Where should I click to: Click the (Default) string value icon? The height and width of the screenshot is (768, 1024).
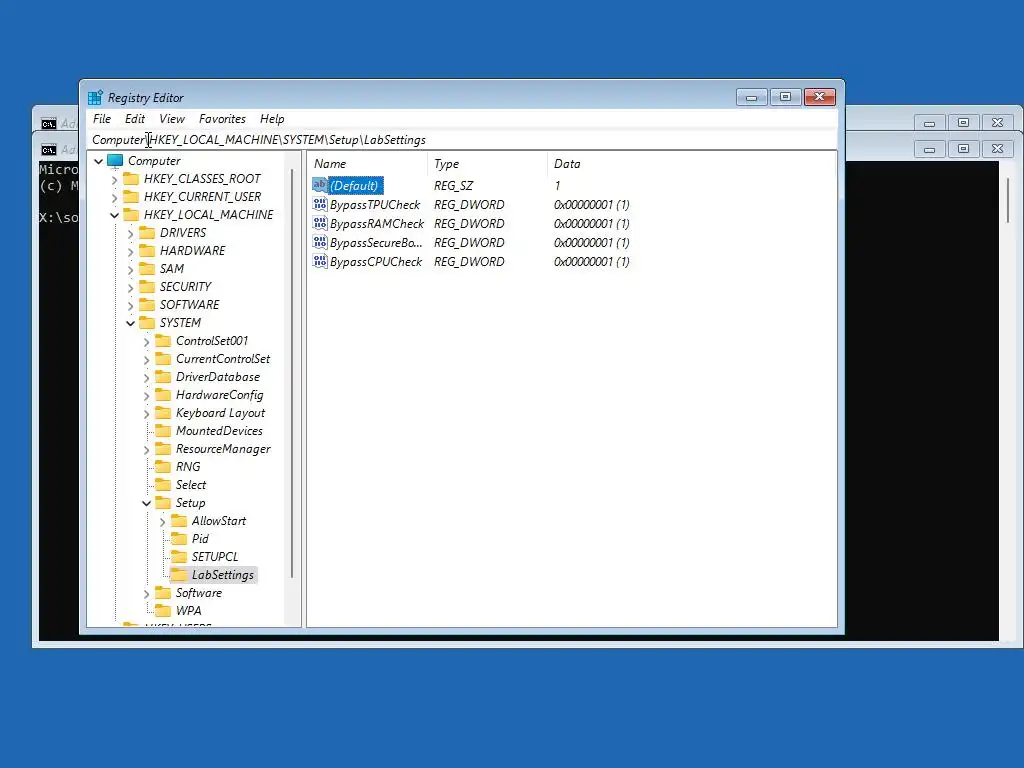319,185
